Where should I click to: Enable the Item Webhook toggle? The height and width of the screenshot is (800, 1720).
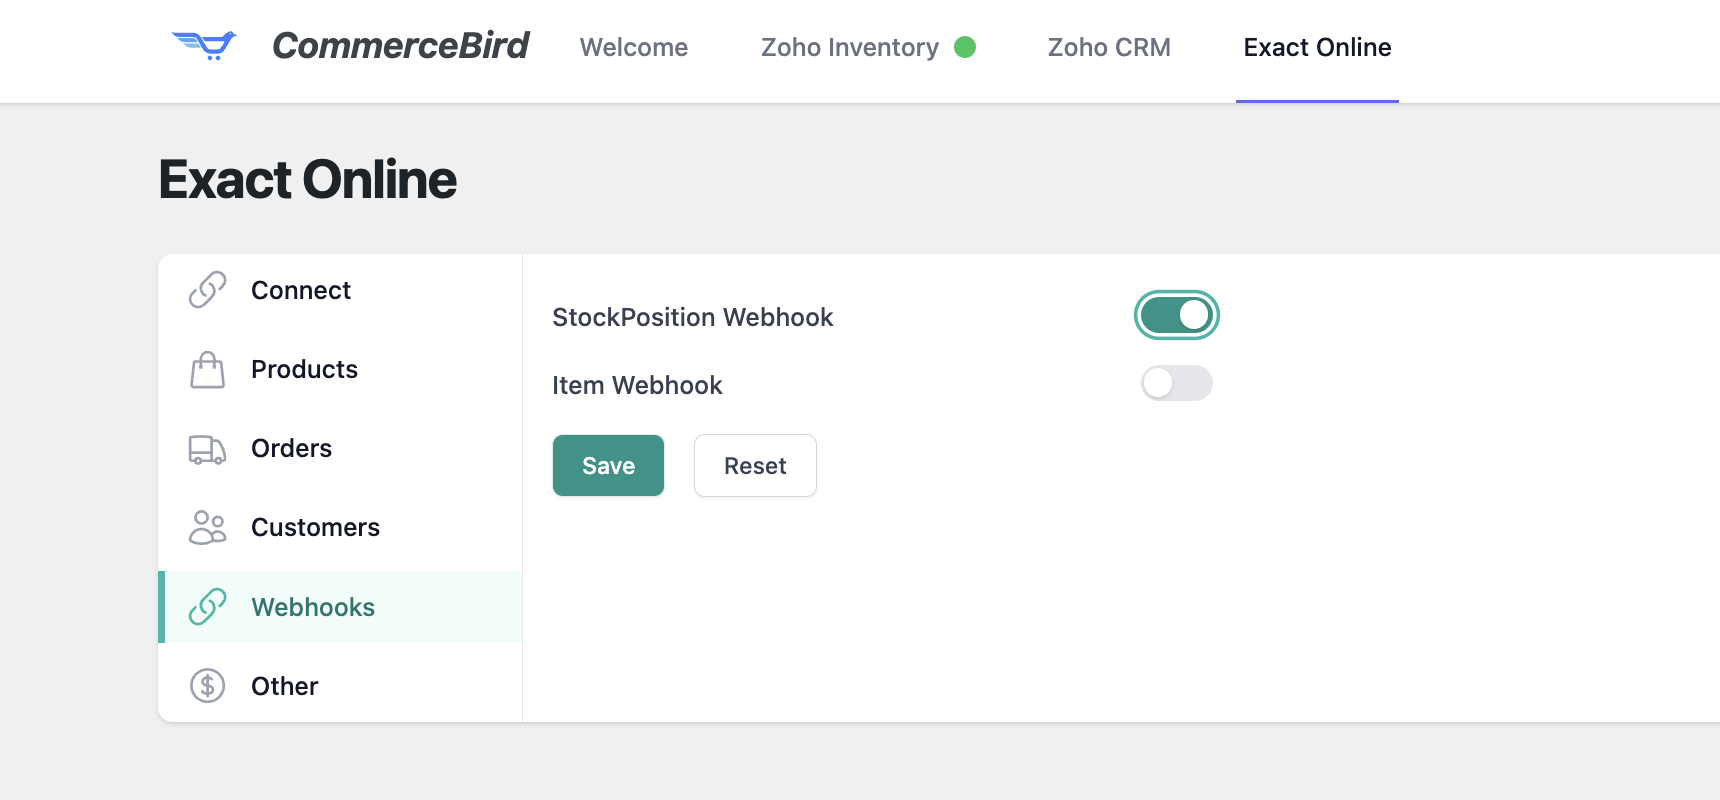(1176, 383)
